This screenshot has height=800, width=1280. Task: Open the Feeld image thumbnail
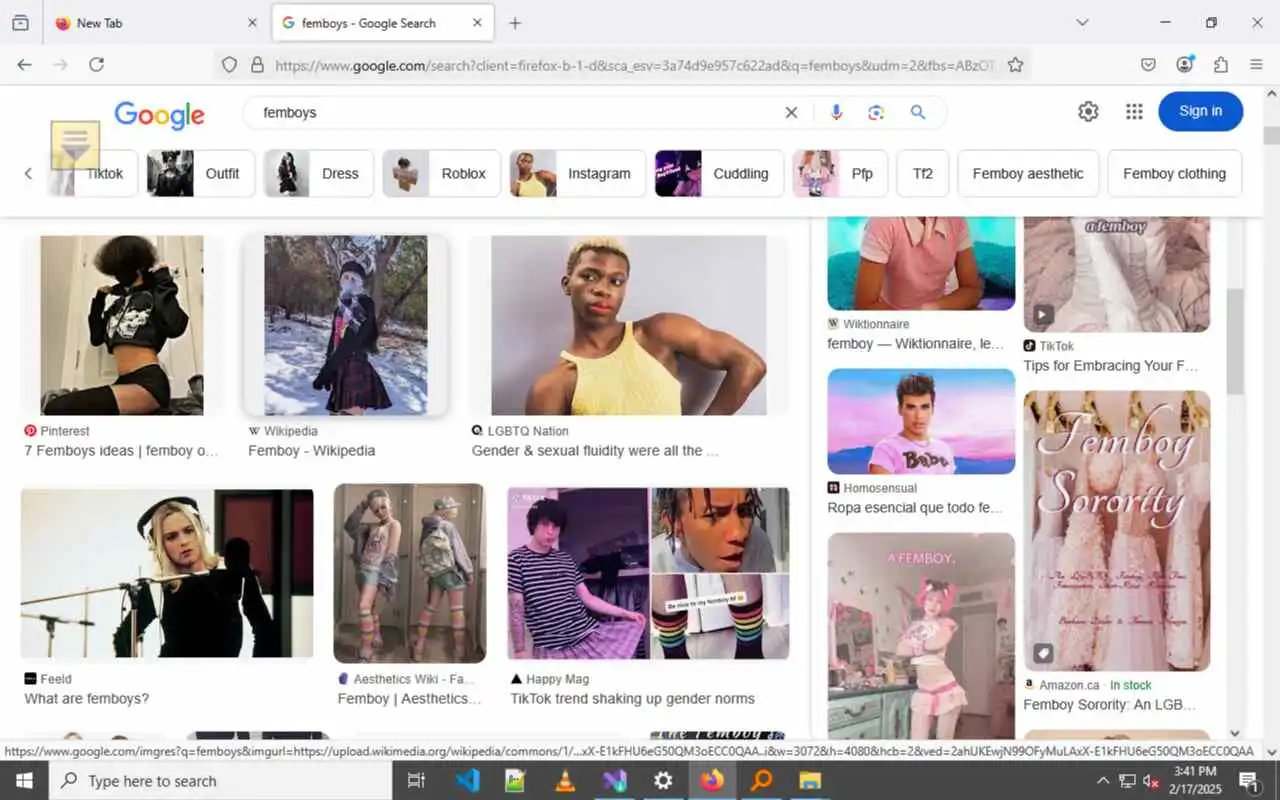[167, 574]
